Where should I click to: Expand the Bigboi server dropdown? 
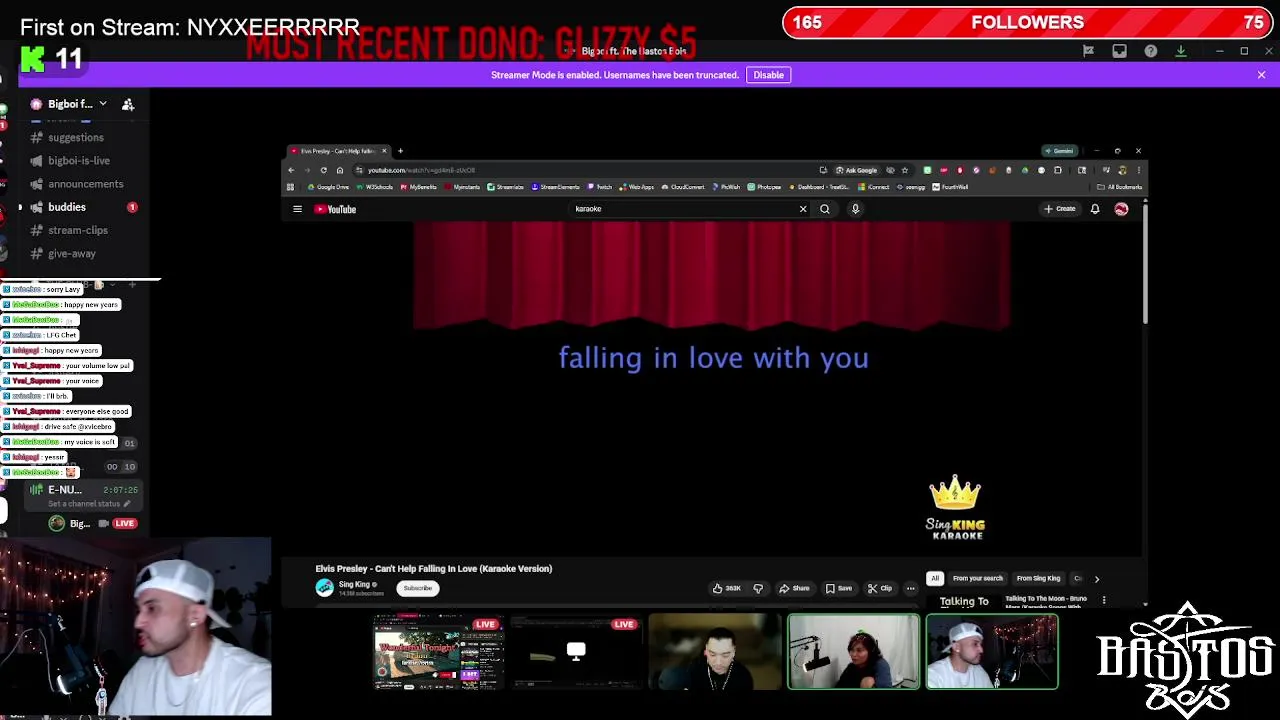coord(102,104)
